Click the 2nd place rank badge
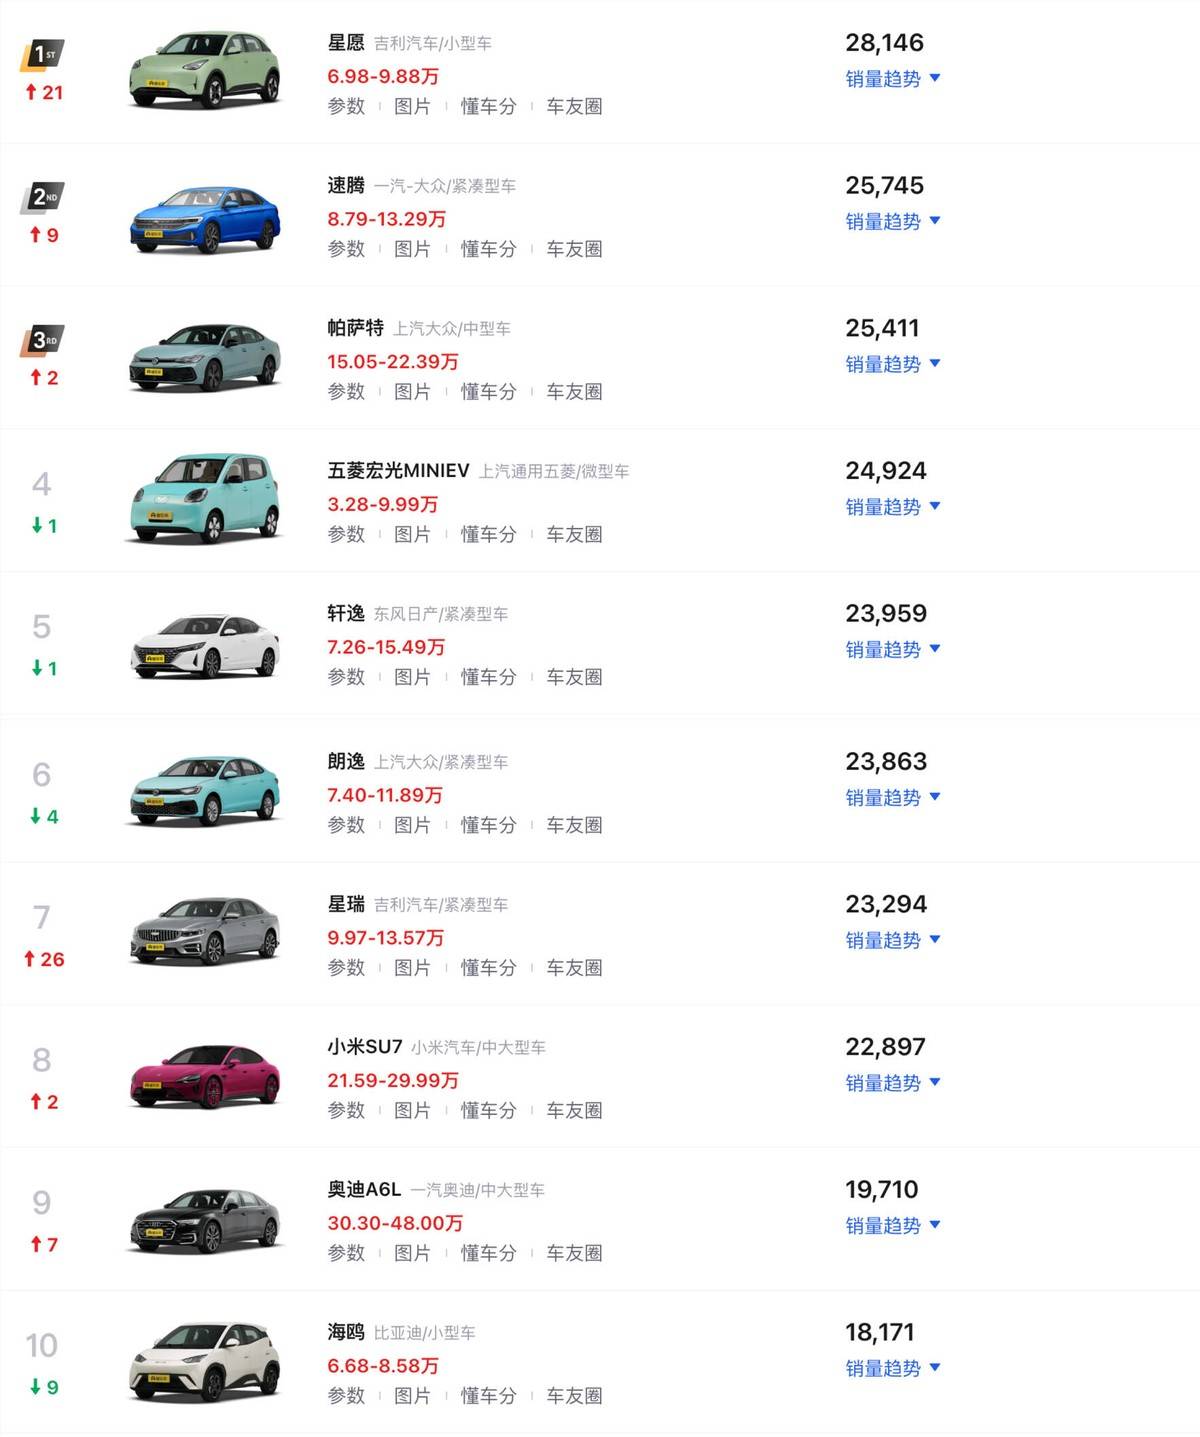Viewport: 1200px width, 1437px height. 42,198
